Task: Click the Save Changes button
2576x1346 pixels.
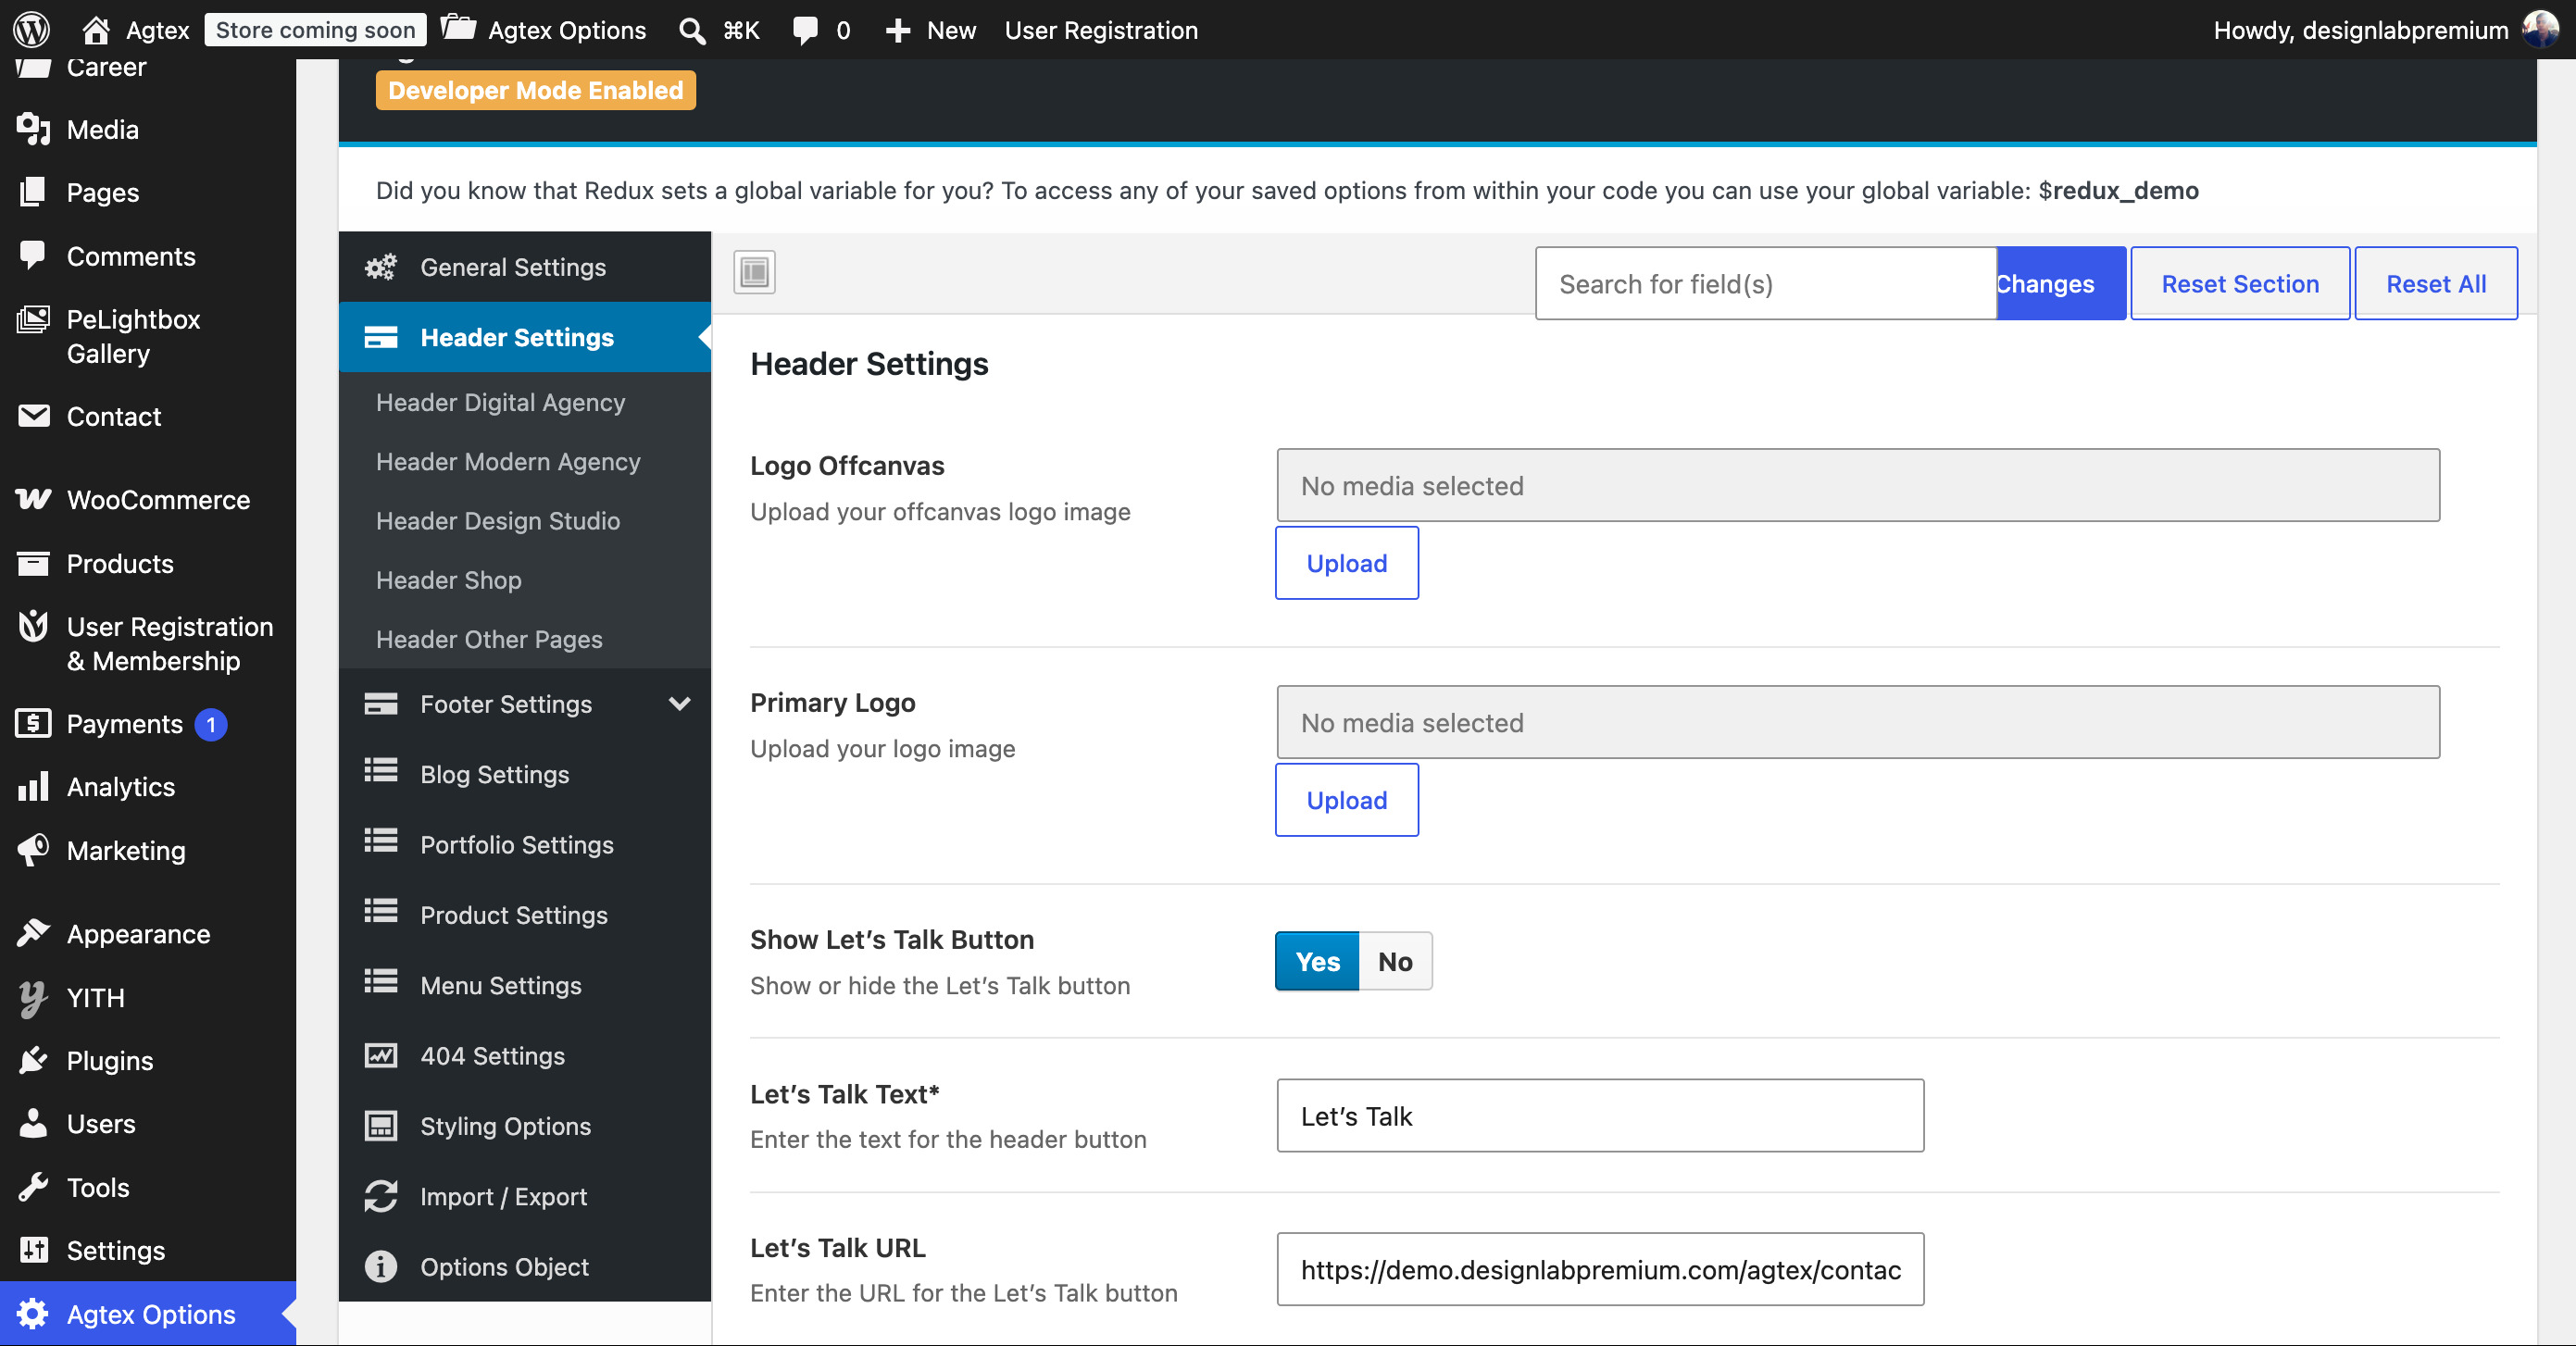Action: [x=2061, y=284]
